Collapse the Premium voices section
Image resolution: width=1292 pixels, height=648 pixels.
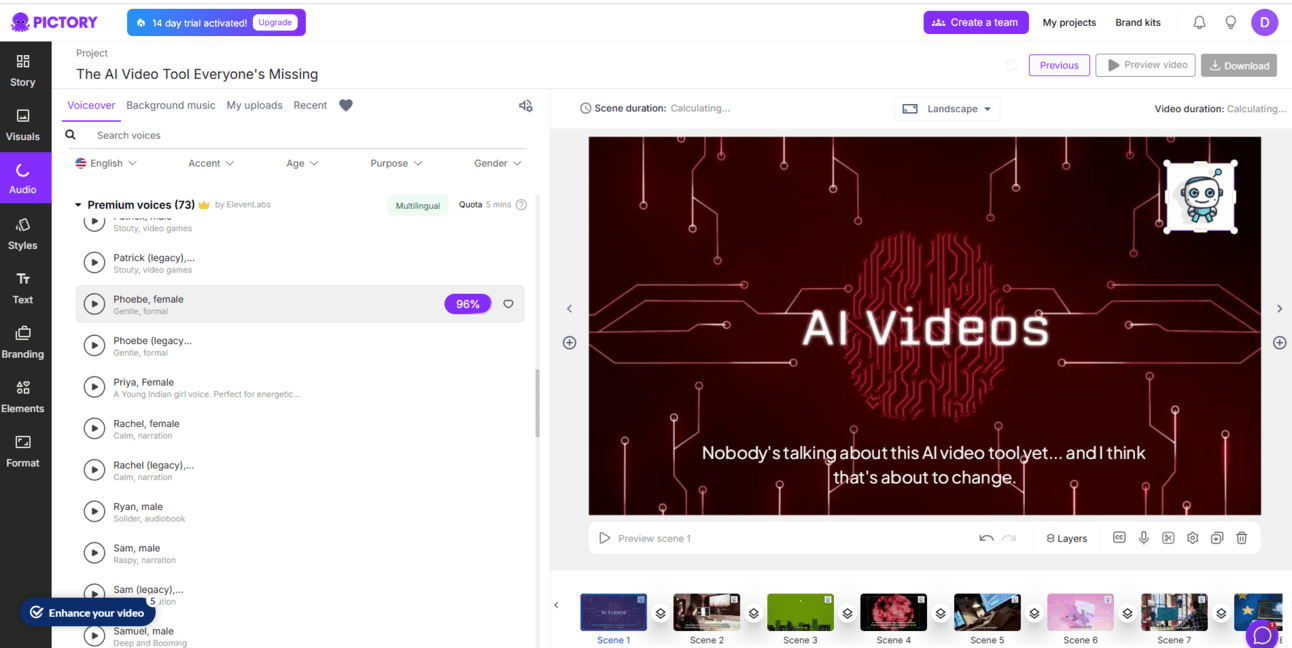[78, 205]
